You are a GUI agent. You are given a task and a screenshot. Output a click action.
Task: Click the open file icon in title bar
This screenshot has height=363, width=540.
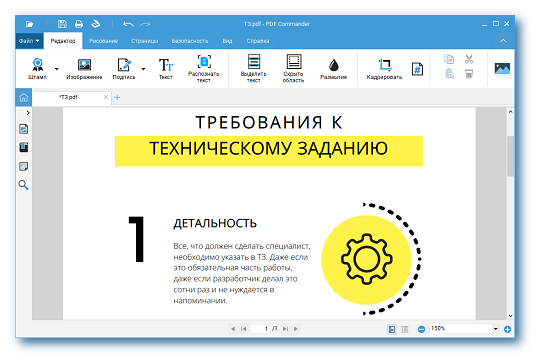pyautogui.click(x=30, y=24)
